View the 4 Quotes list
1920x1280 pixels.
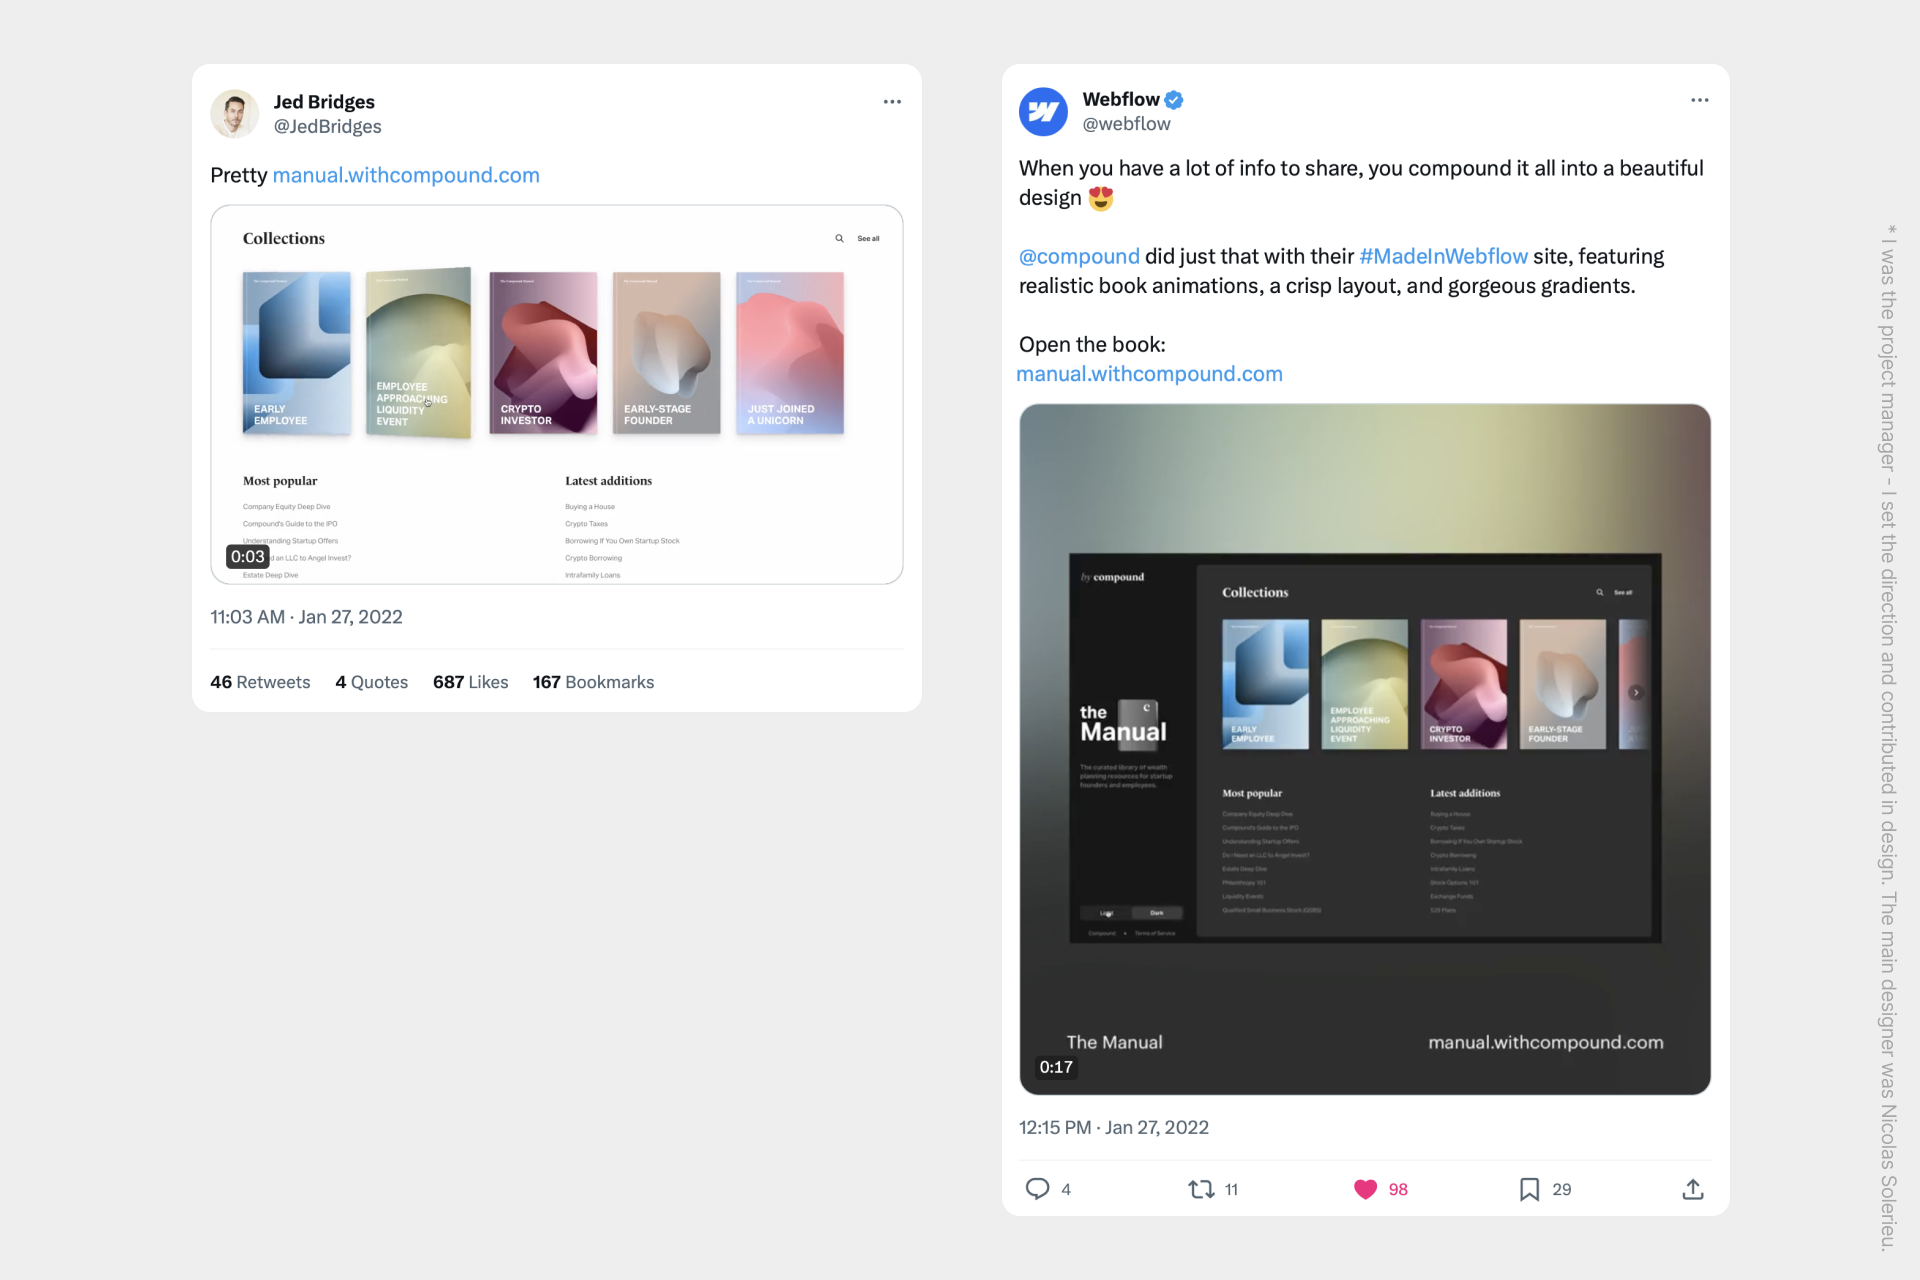coord(371,682)
